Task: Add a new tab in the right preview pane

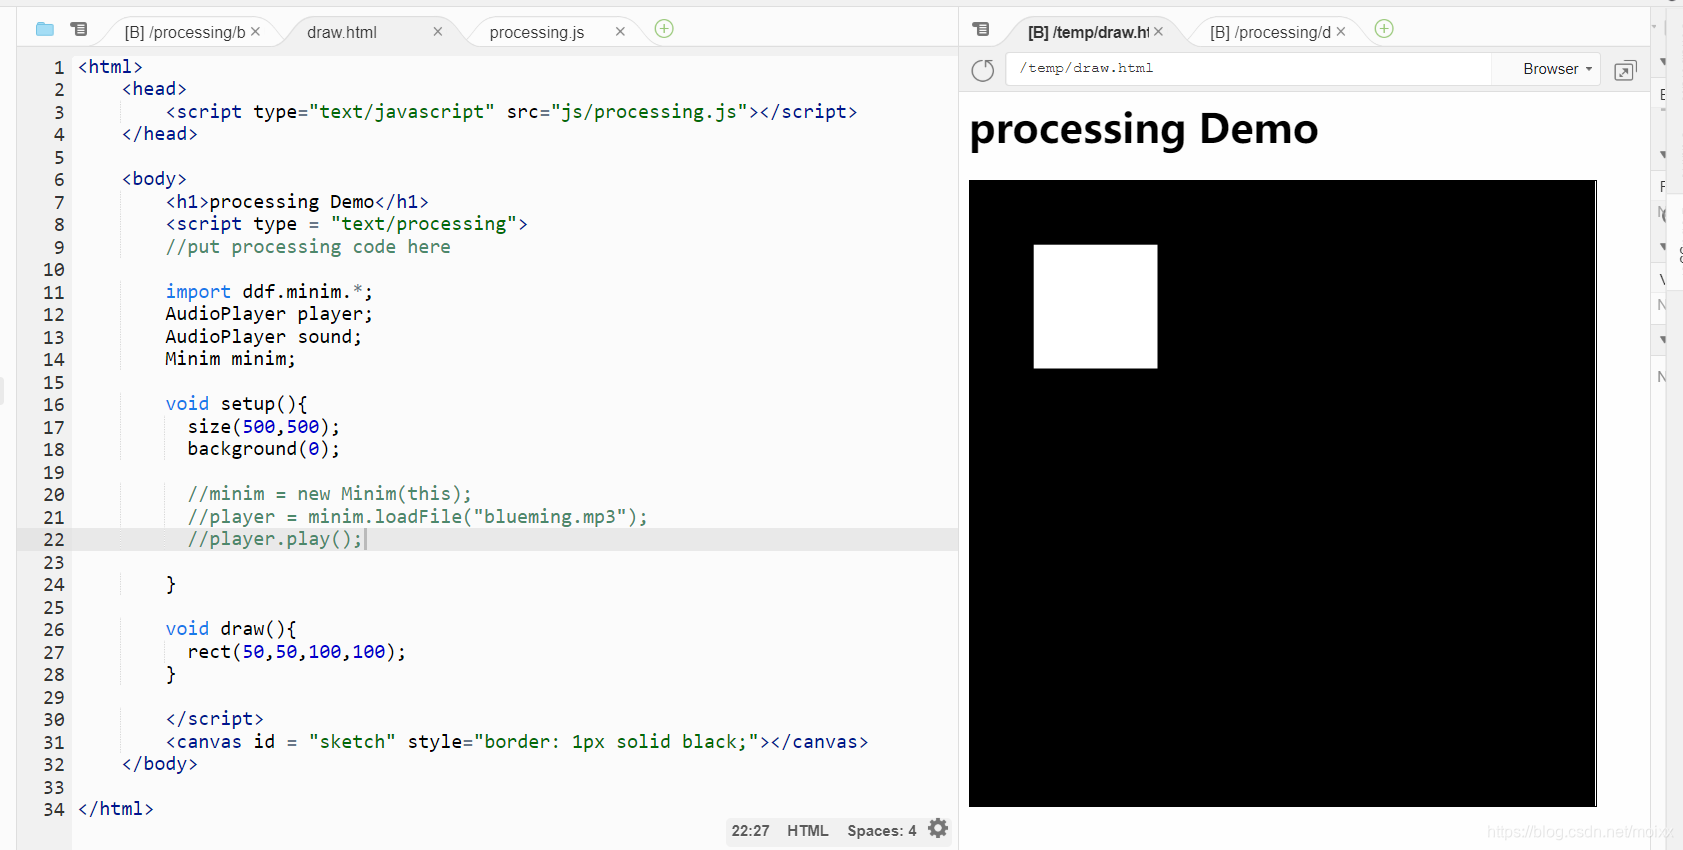Action: 1384,29
